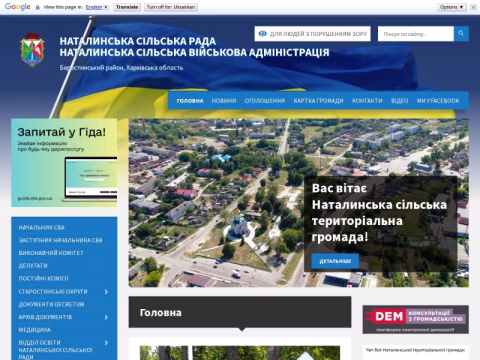Open the ВІДЕО menu item
Image resolution: width=480 pixels, height=360 pixels.
click(x=399, y=101)
